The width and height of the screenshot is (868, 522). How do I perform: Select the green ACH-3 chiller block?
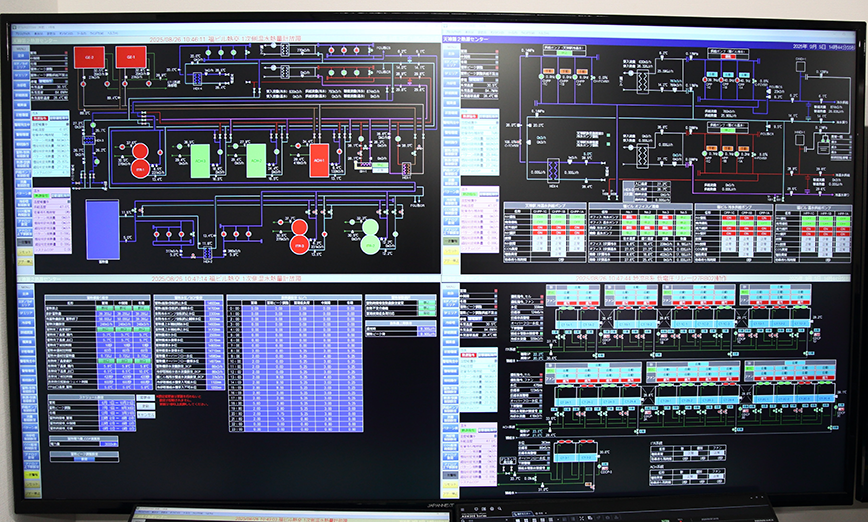(x=200, y=158)
